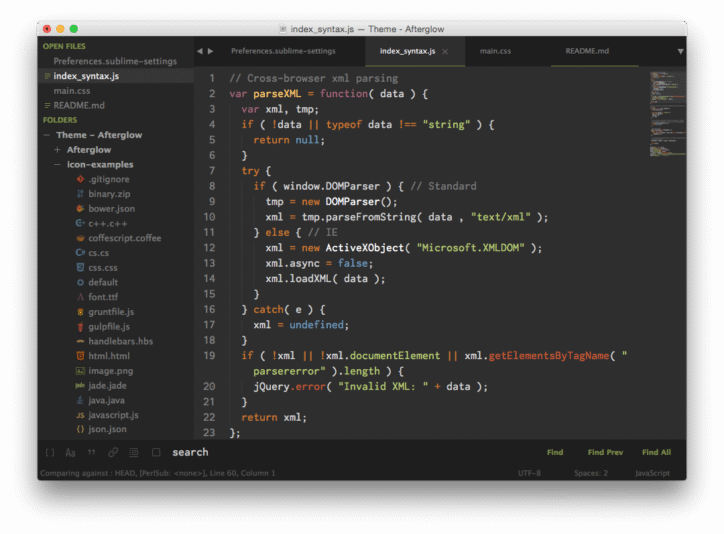Image resolution: width=724 pixels, height=534 pixels.
Task: Click the .gitignore file icon in sidebar
Action: tap(80, 179)
